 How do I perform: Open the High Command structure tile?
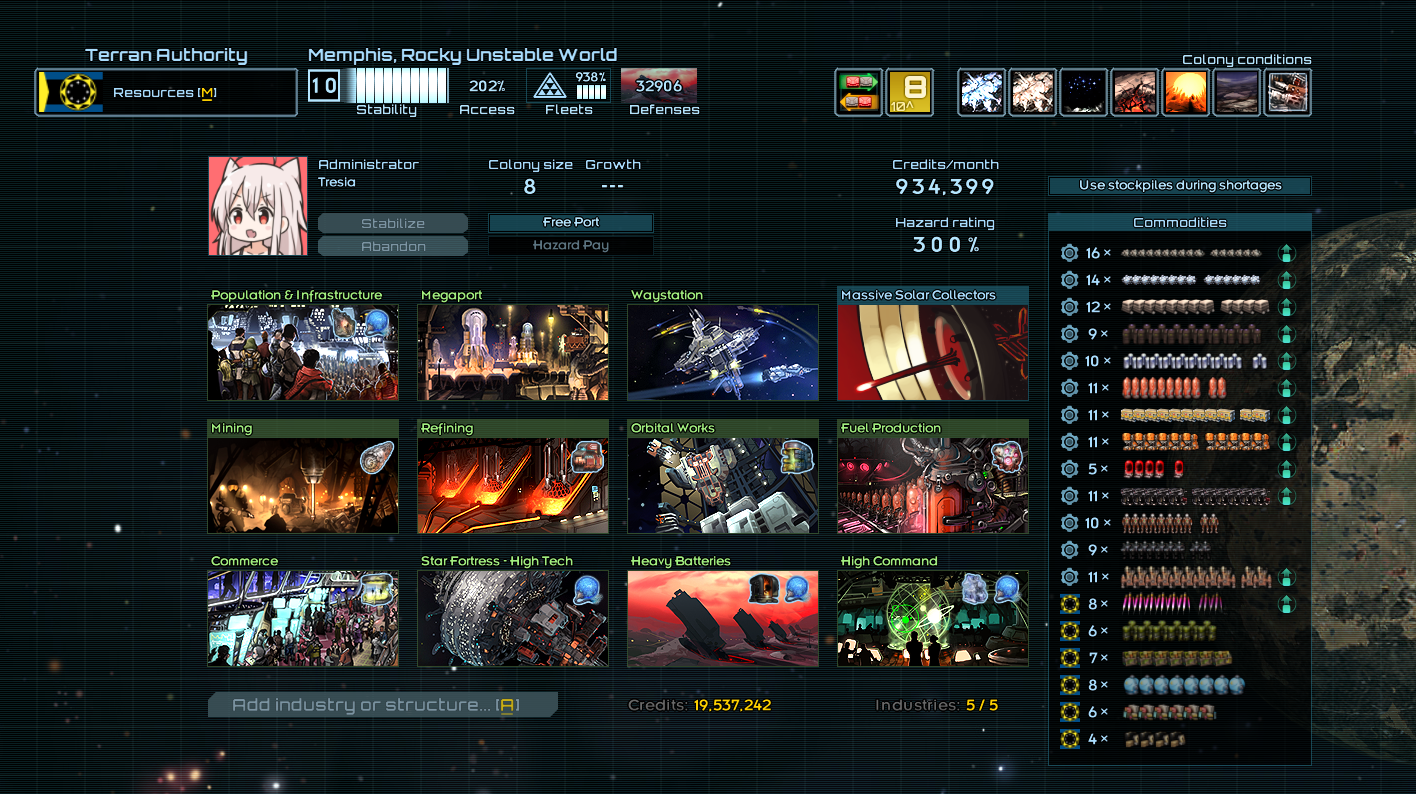[932, 618]
